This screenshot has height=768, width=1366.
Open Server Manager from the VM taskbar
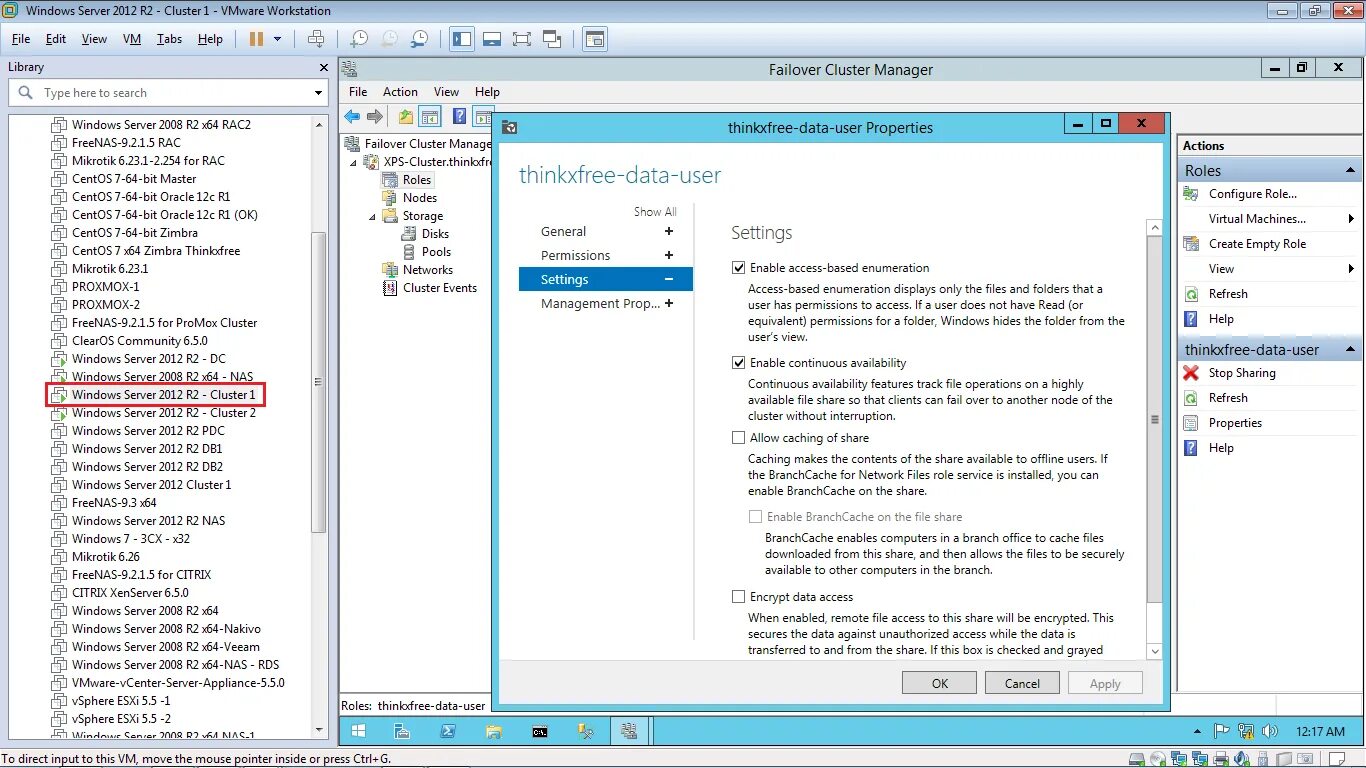402,732
